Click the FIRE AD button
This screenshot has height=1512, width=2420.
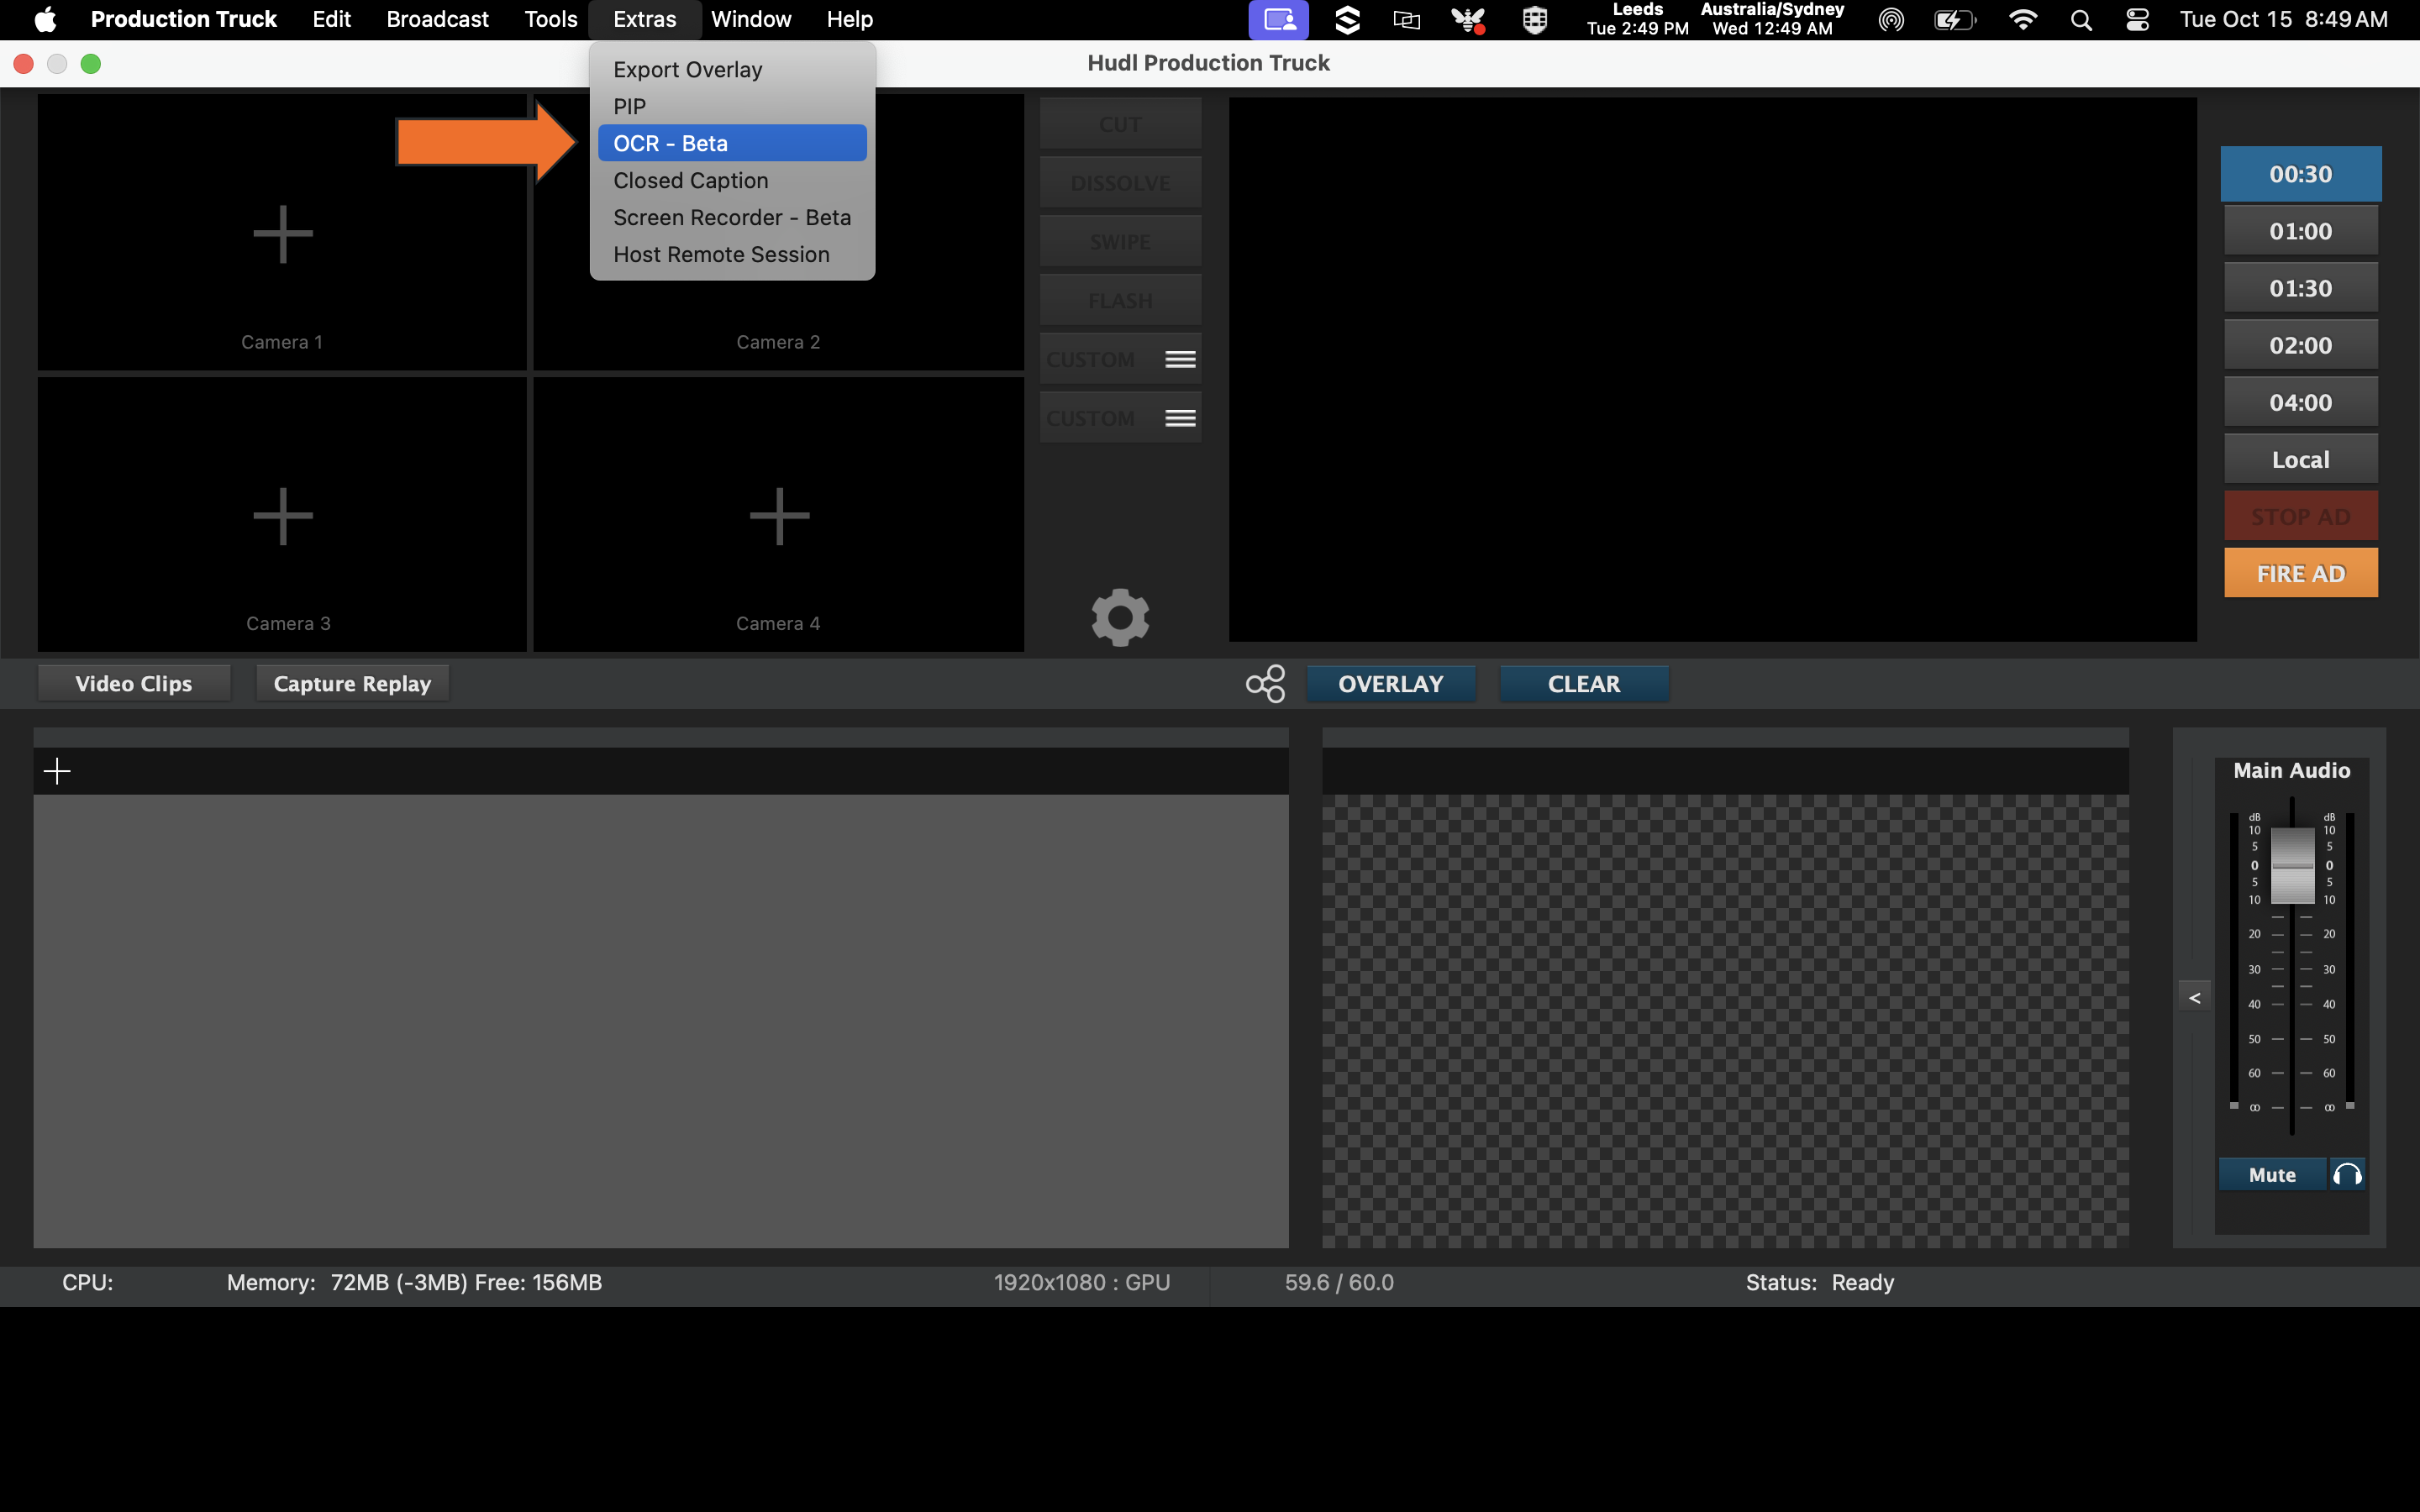click(x=2299, y=572)
